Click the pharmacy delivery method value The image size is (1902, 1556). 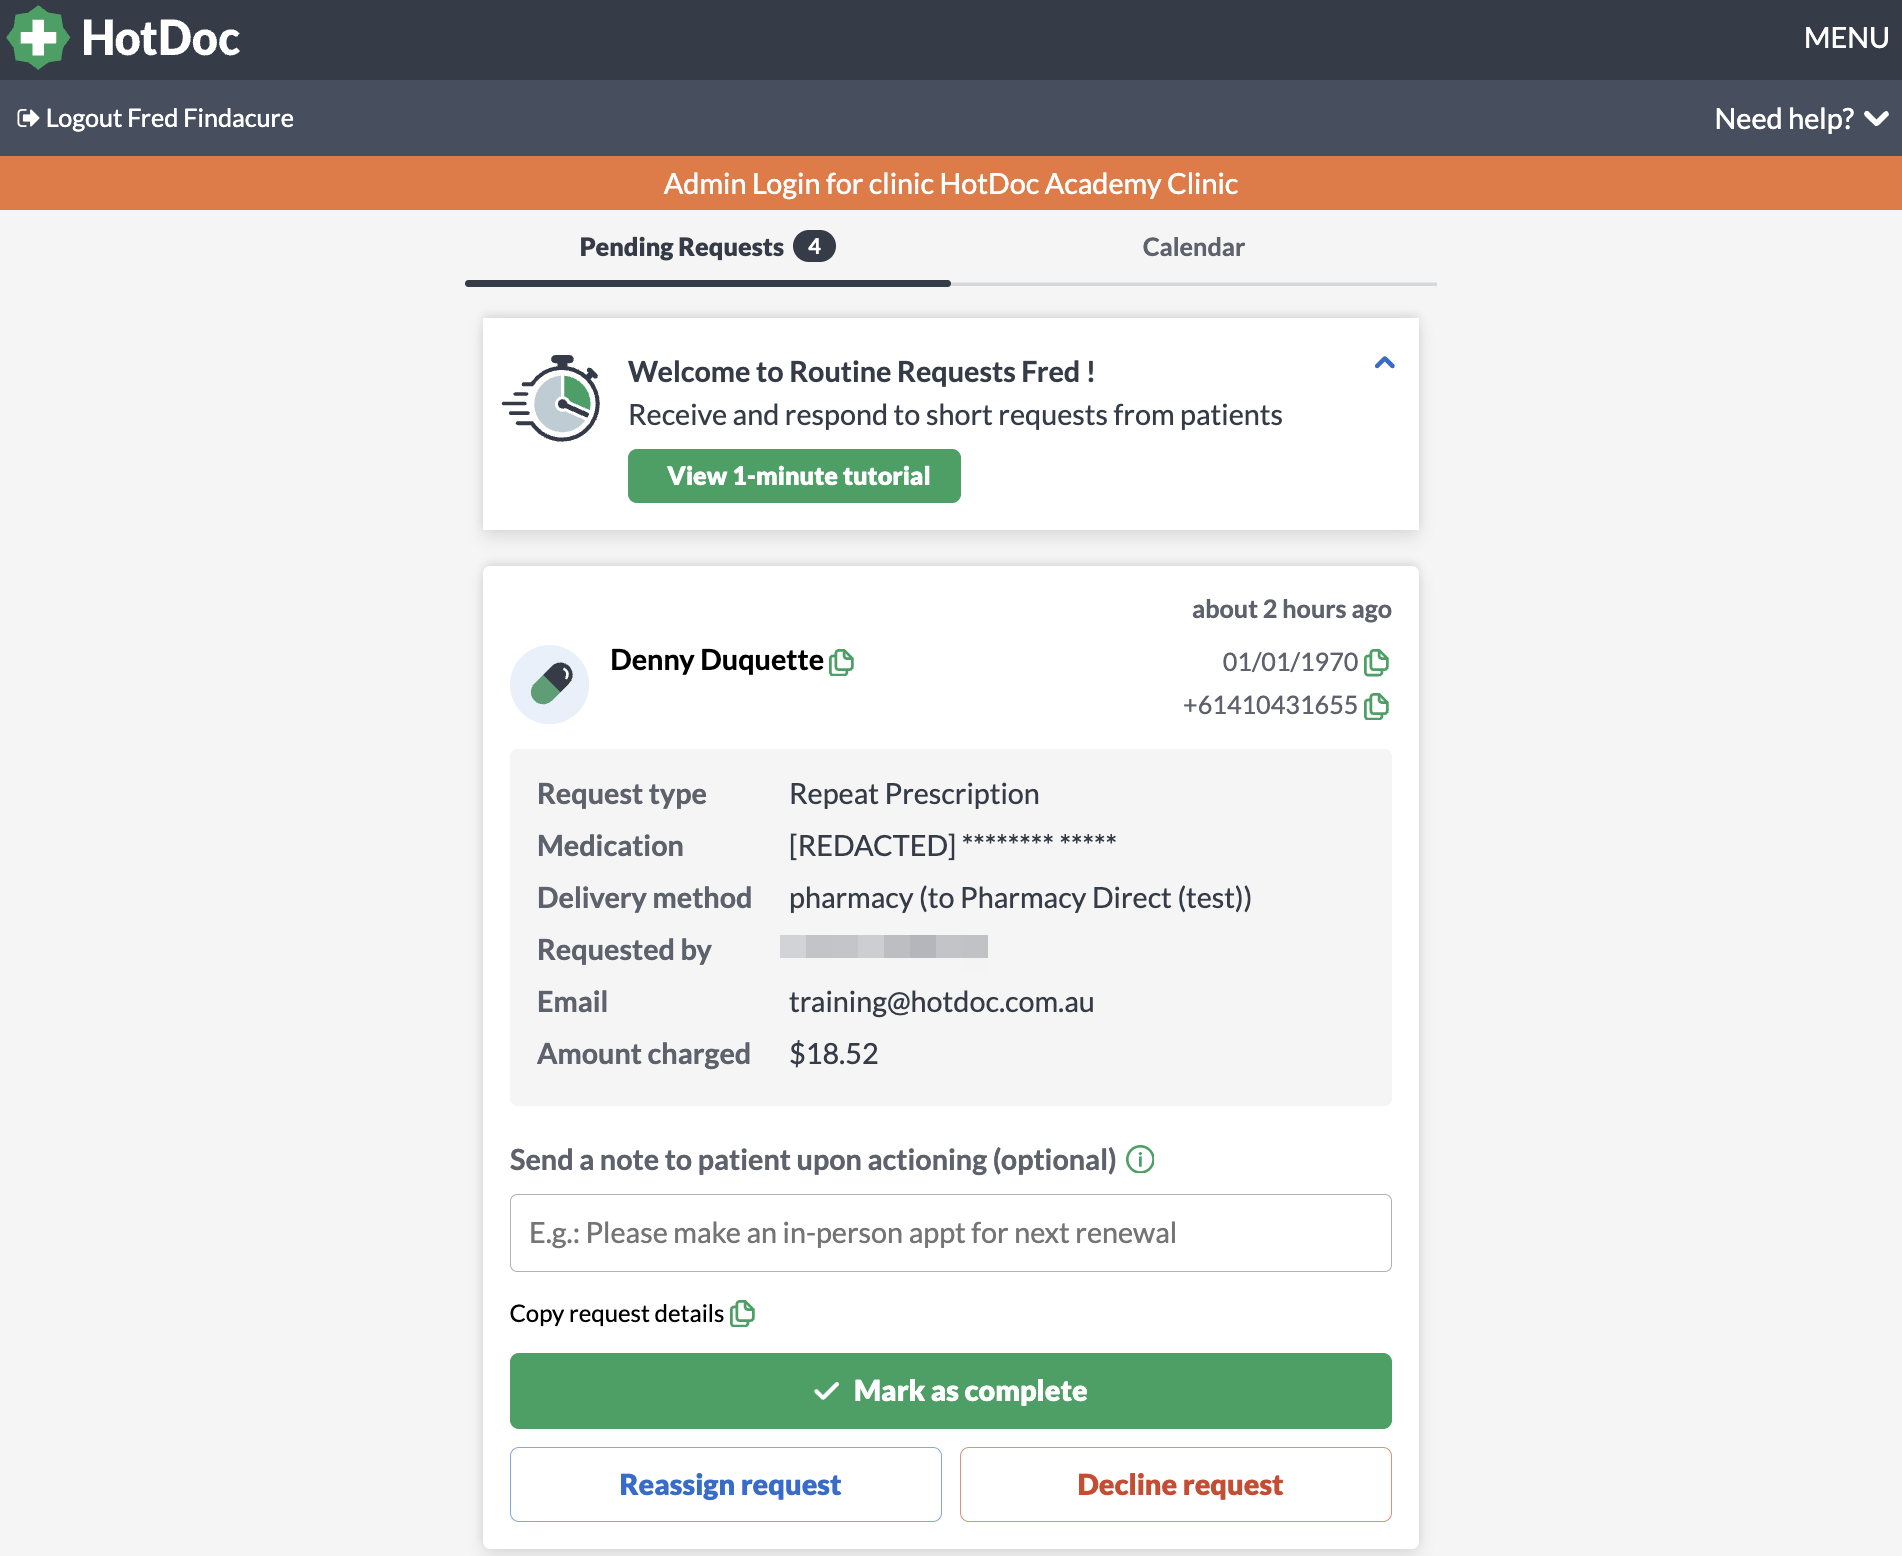[x=1020, y=898]
